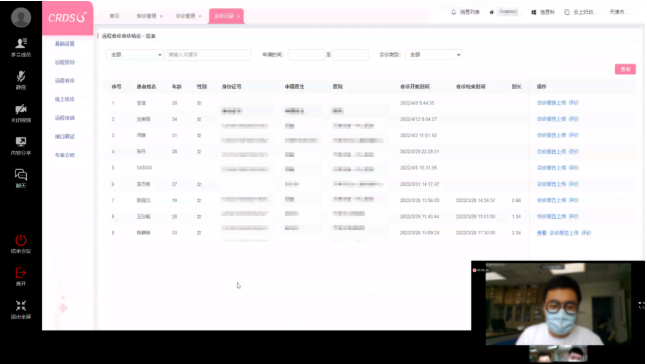
Task: Select the webcam video thumbnail
Action: pyautogui.click(x=558, y=304)
